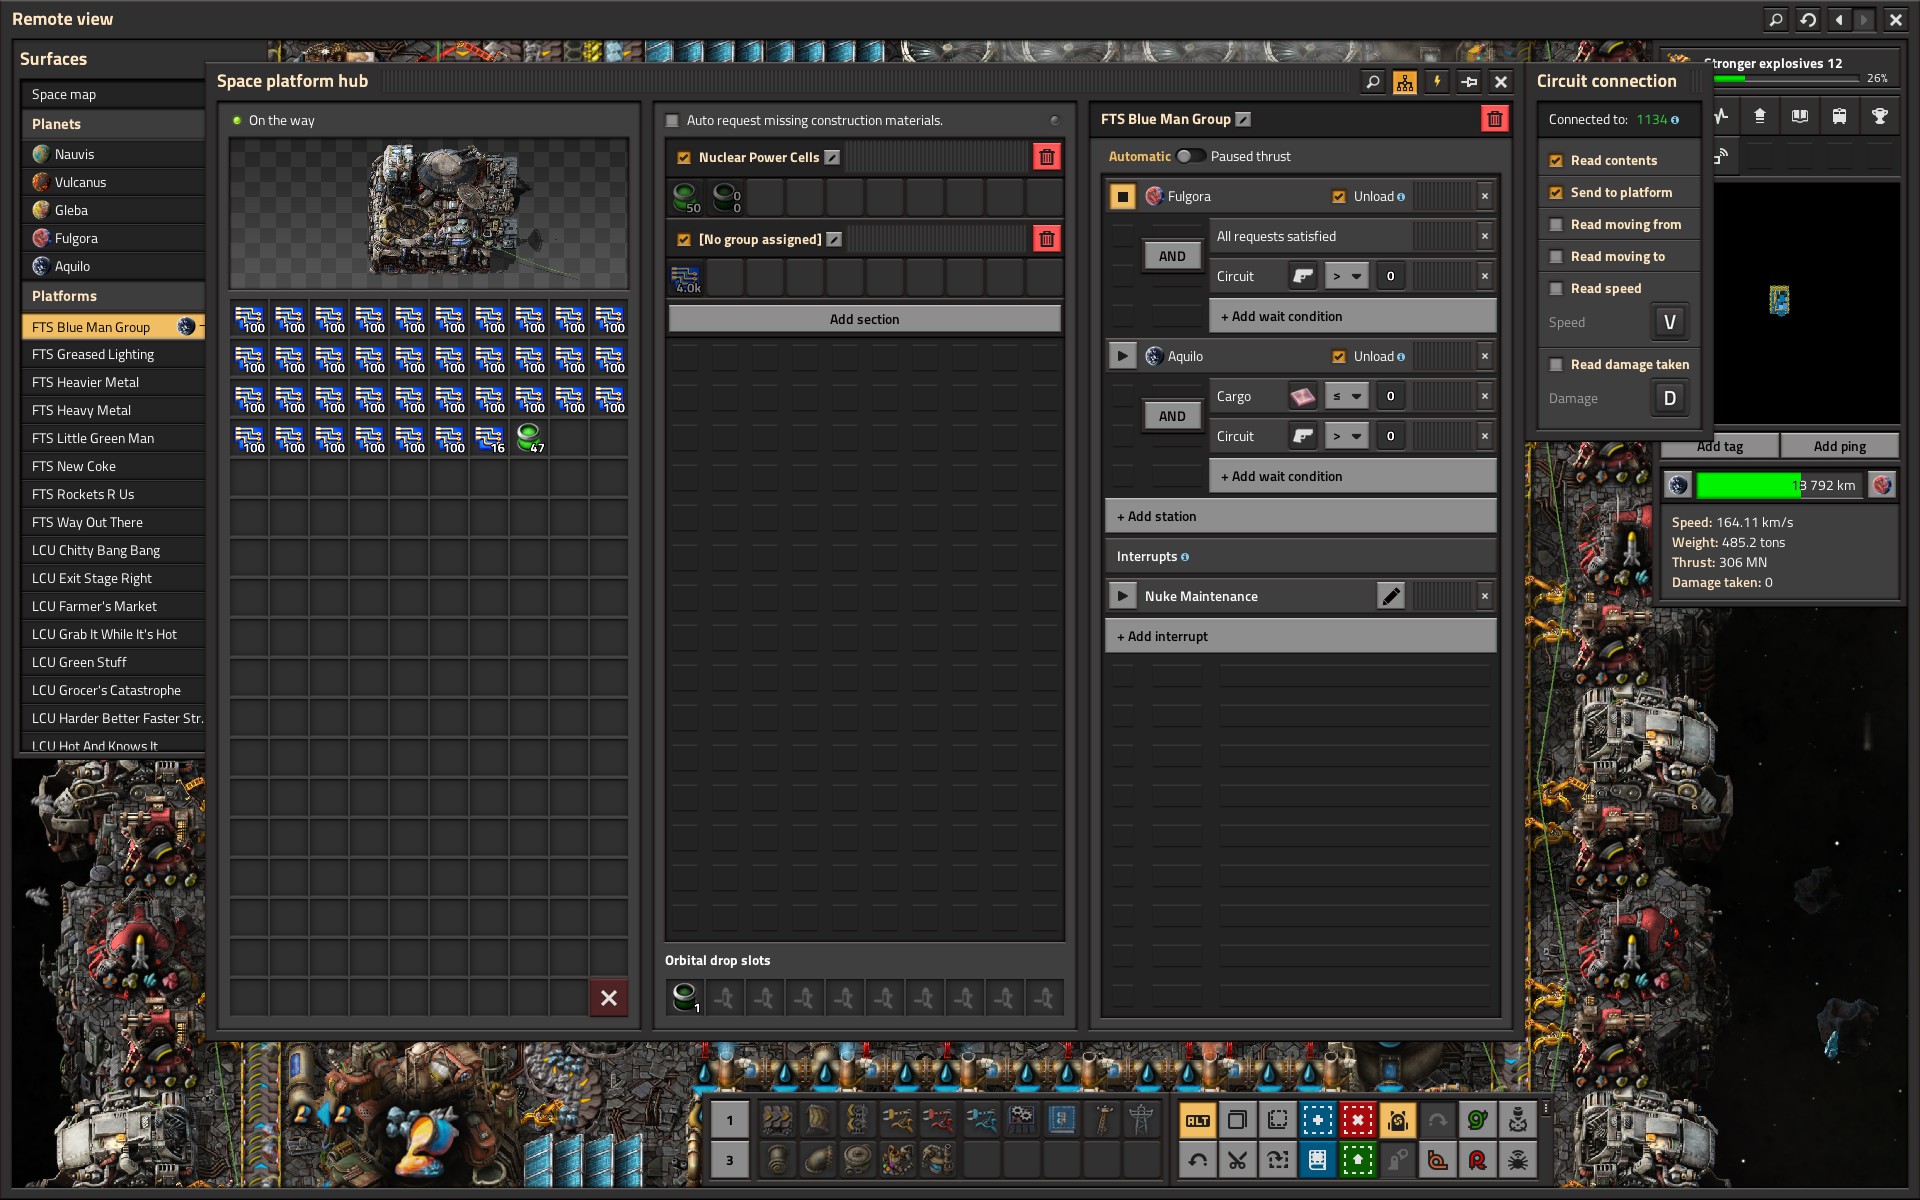Delete the FTS Blue Man Group schedule
The width and height of the screenshot is (1920, 1200).
coord(1494,119)
